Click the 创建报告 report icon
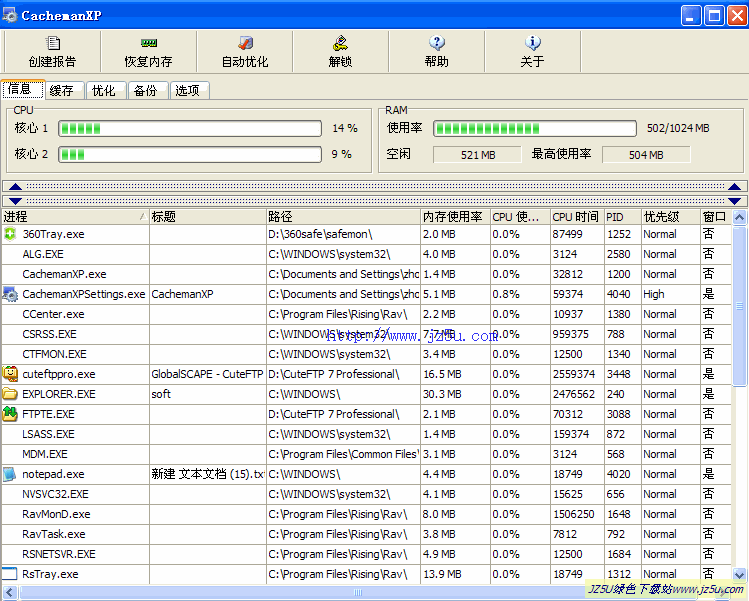 pos(53,43)
